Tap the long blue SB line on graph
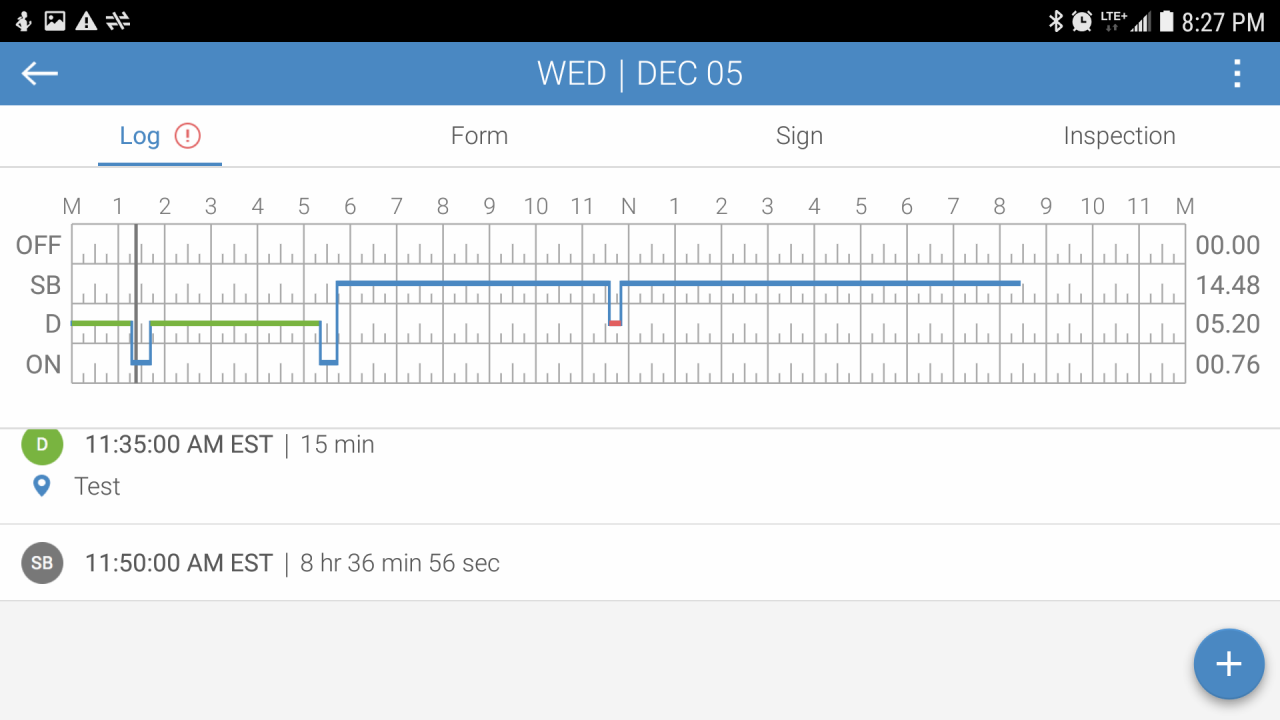Viewport: 1280px width, 720px height. pos(820,284)
